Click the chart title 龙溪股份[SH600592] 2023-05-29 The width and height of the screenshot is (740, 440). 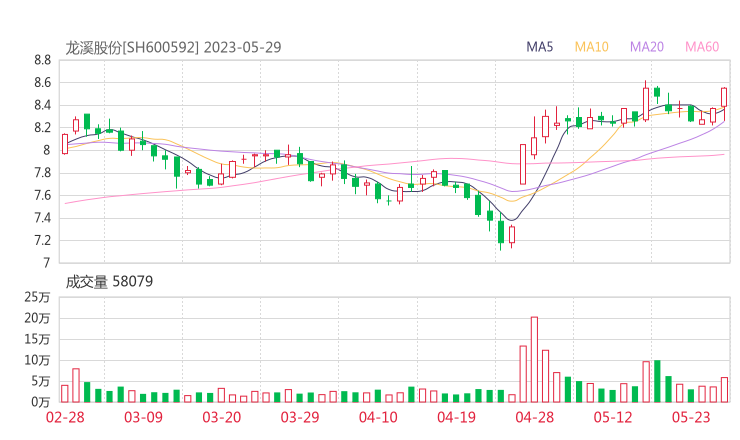173,47
